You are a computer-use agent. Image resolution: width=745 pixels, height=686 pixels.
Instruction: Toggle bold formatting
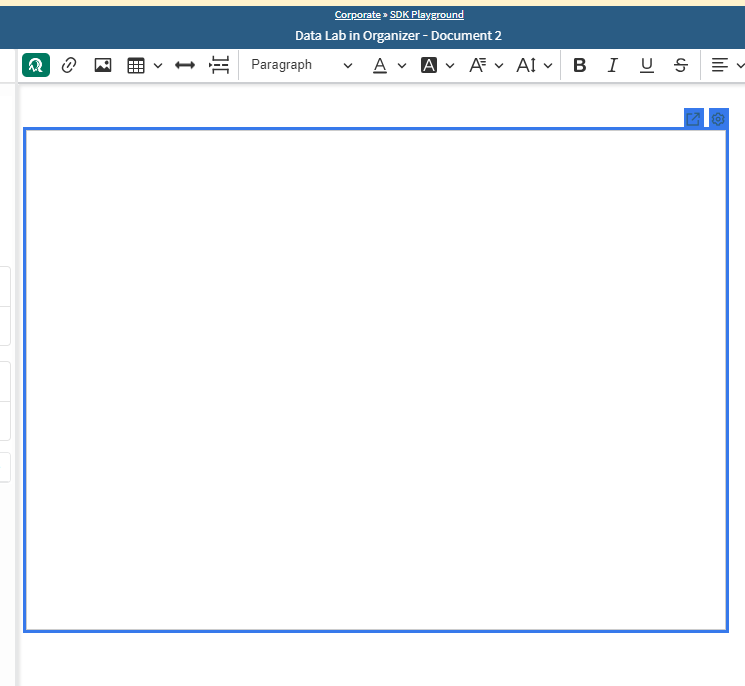(580, 65)
